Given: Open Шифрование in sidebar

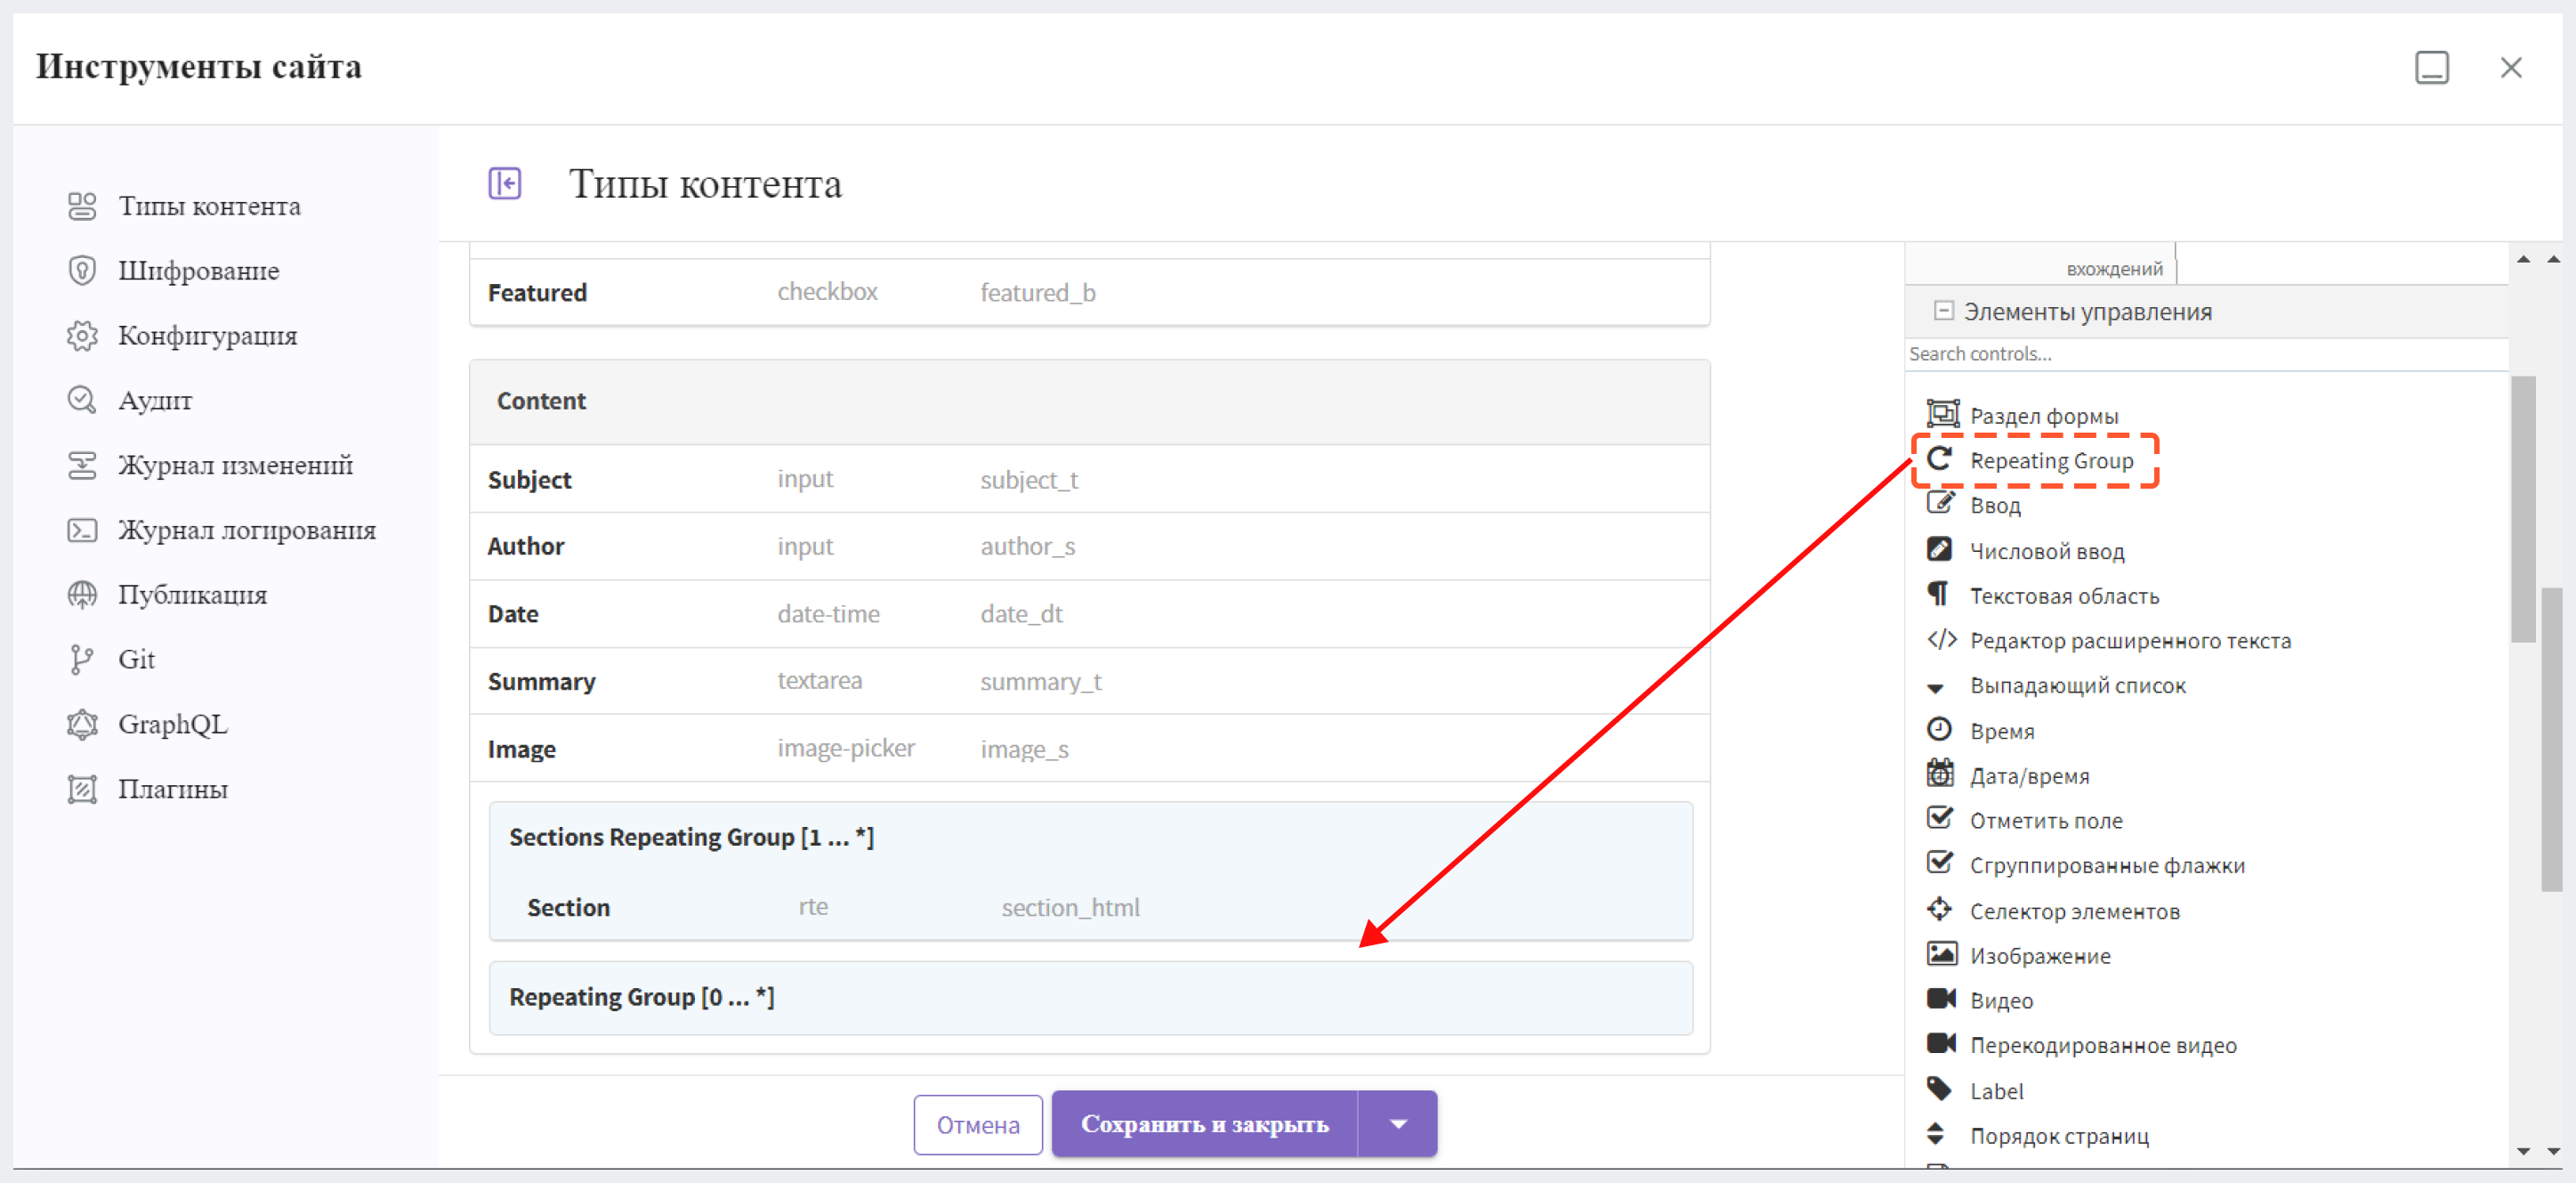Looking at the screenshot, I should [x=198, y=270].
